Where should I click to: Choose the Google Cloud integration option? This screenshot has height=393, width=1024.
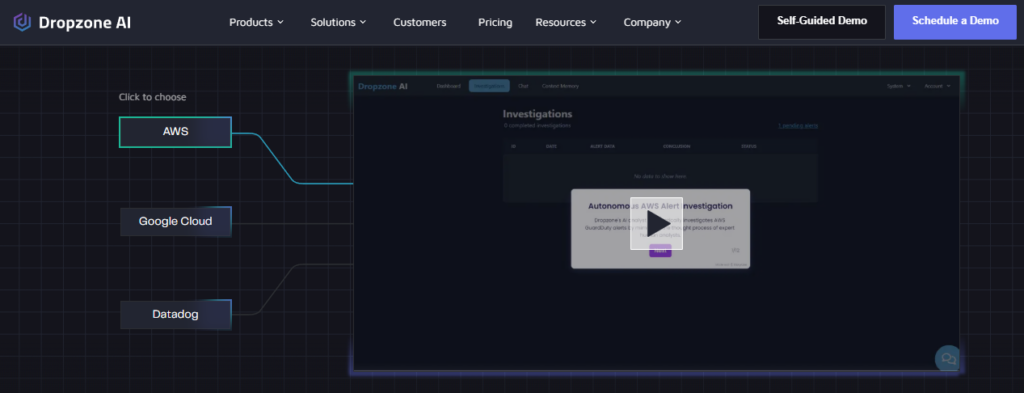[x=175, y=221]
